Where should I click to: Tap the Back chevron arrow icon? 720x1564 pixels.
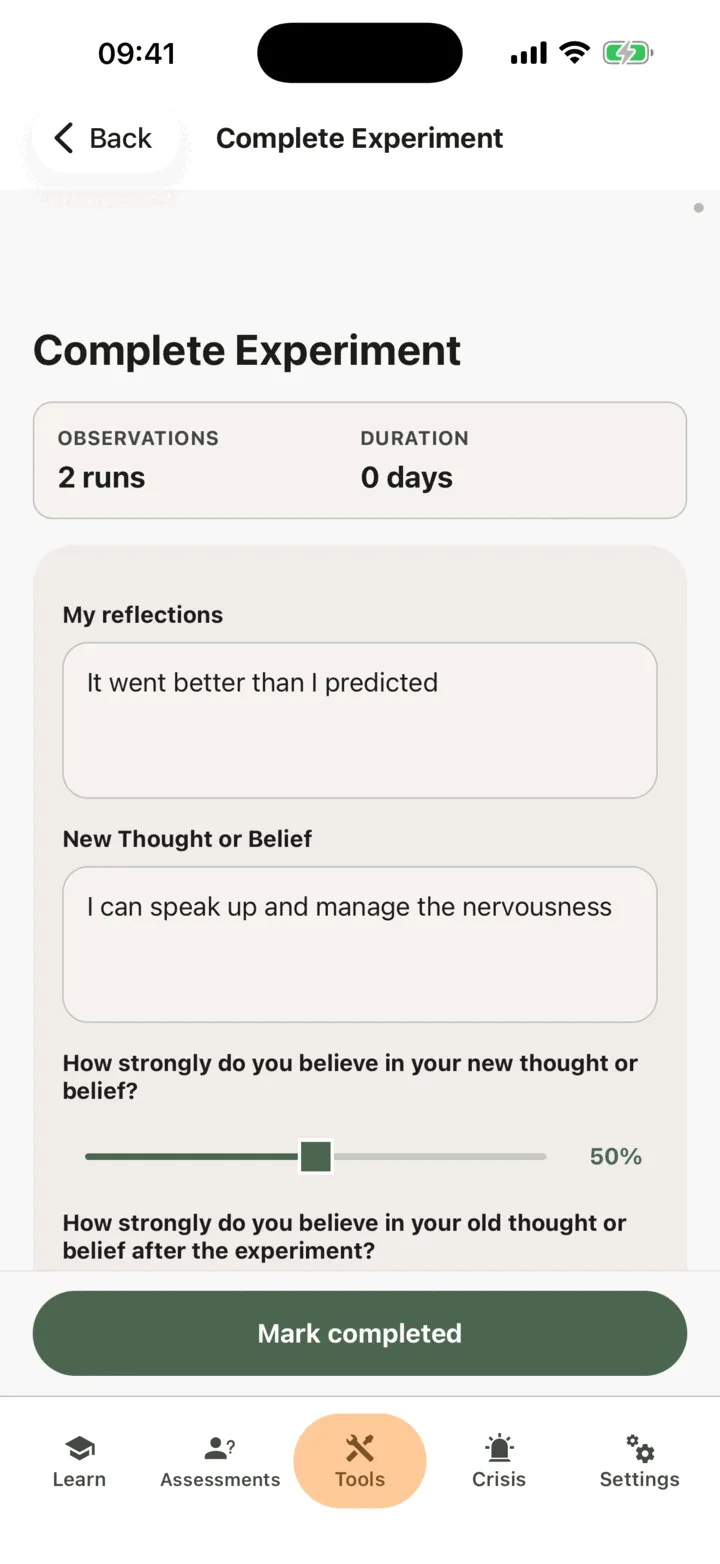coord(64,138)
